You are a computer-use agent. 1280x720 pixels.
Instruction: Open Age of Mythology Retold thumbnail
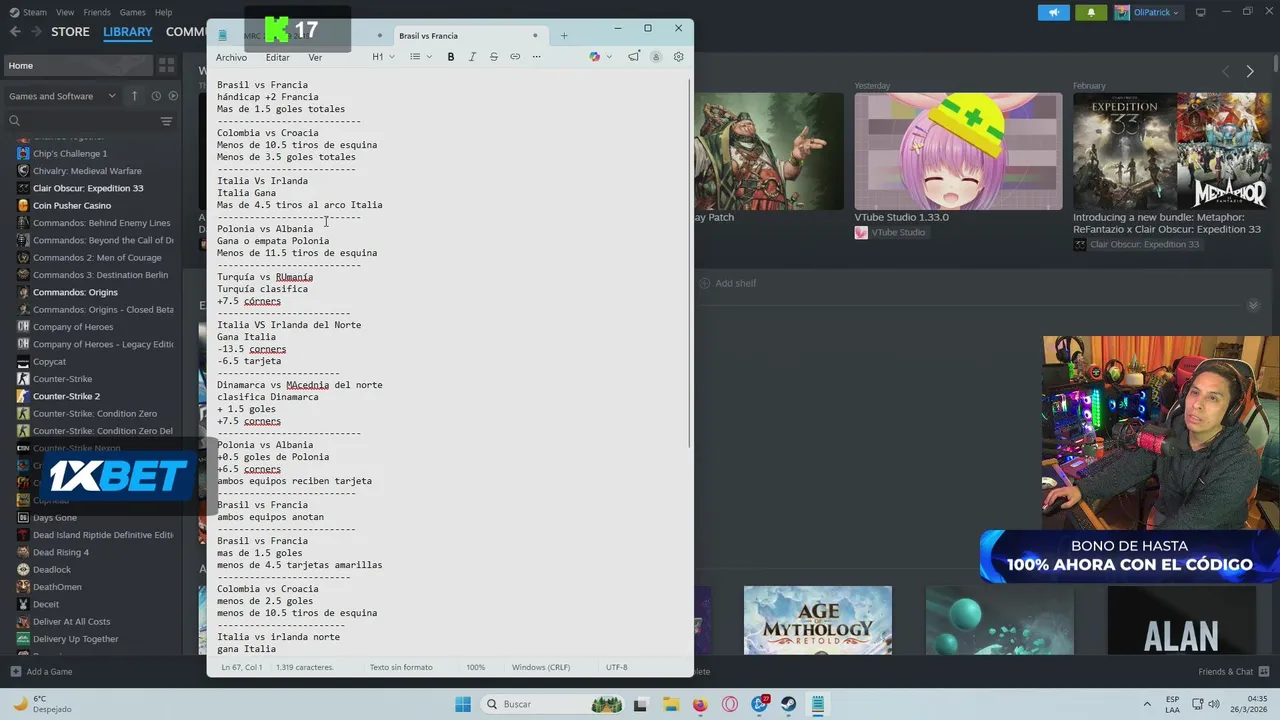[x=818, y=620]
